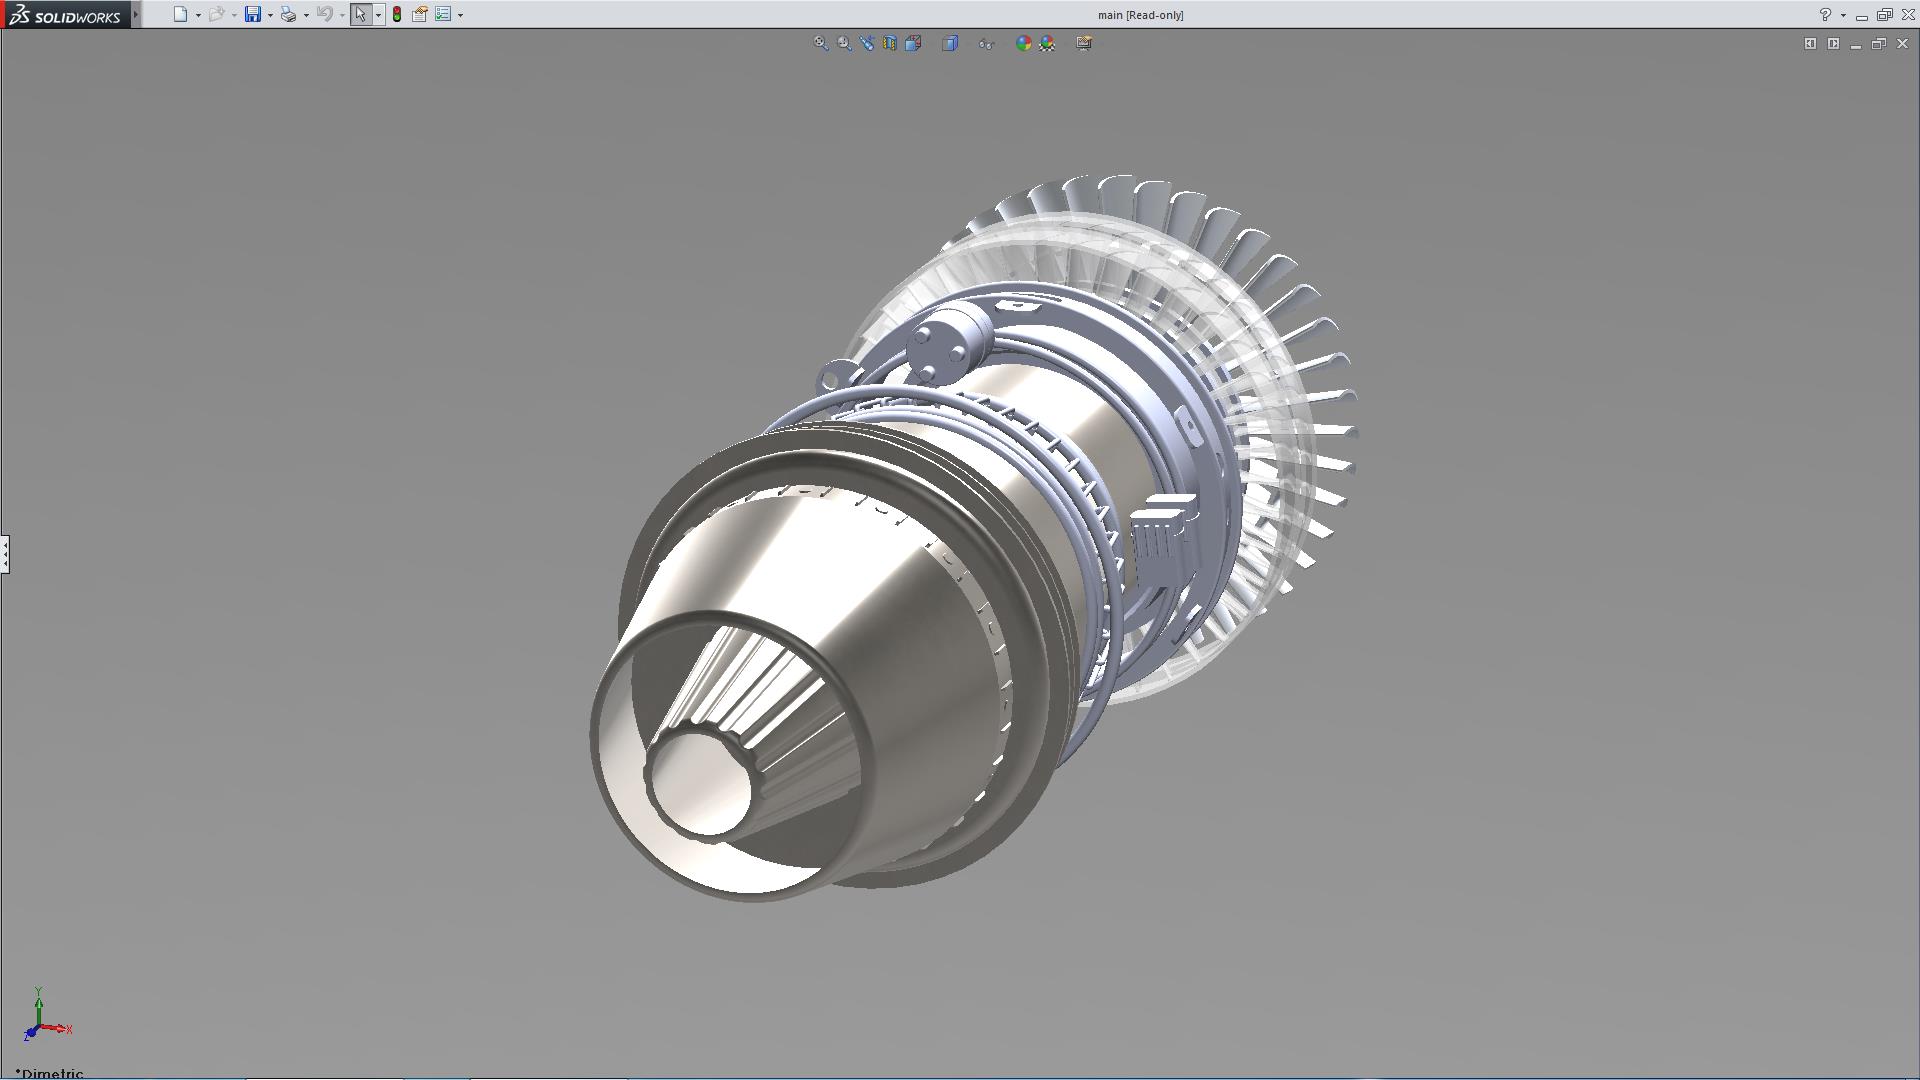Activate the Section View tool
Screen dimensions: 1920x1080
pyautogui.click(x=890, y=43)
